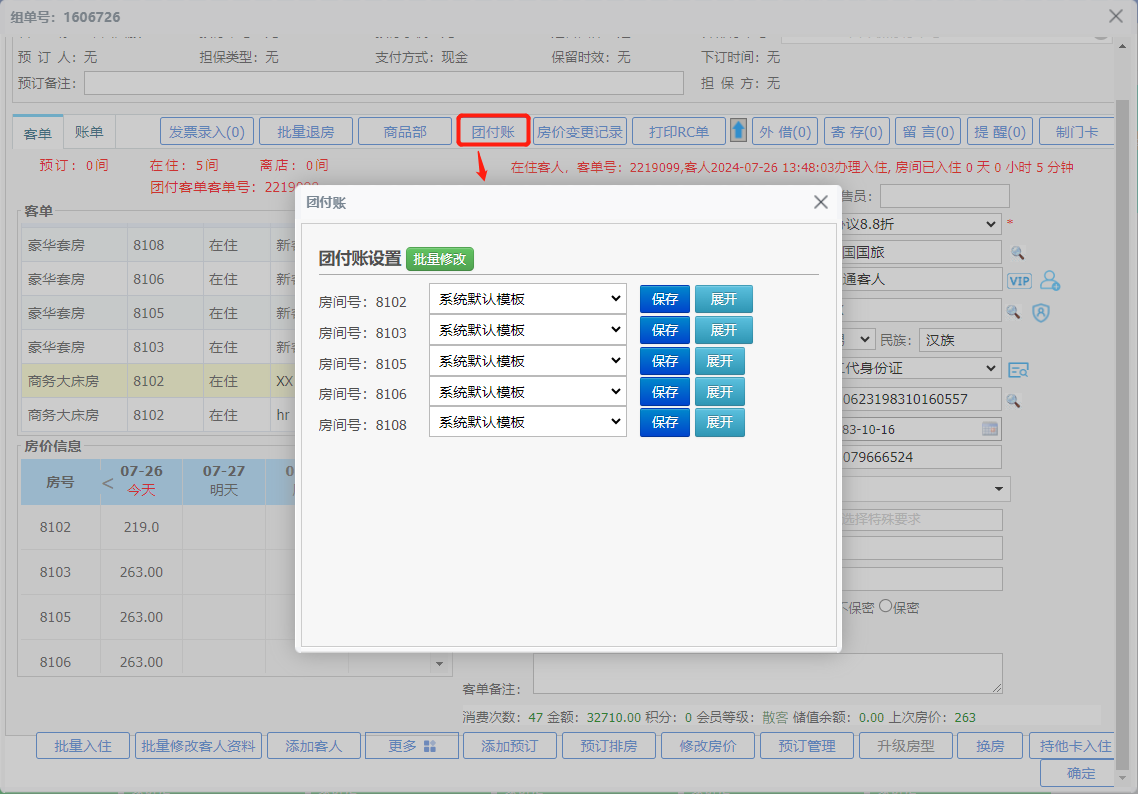Screen dimensions: 1138x794
Task: Click the 选择特殊要求 input field
Action: pos(920,520)
